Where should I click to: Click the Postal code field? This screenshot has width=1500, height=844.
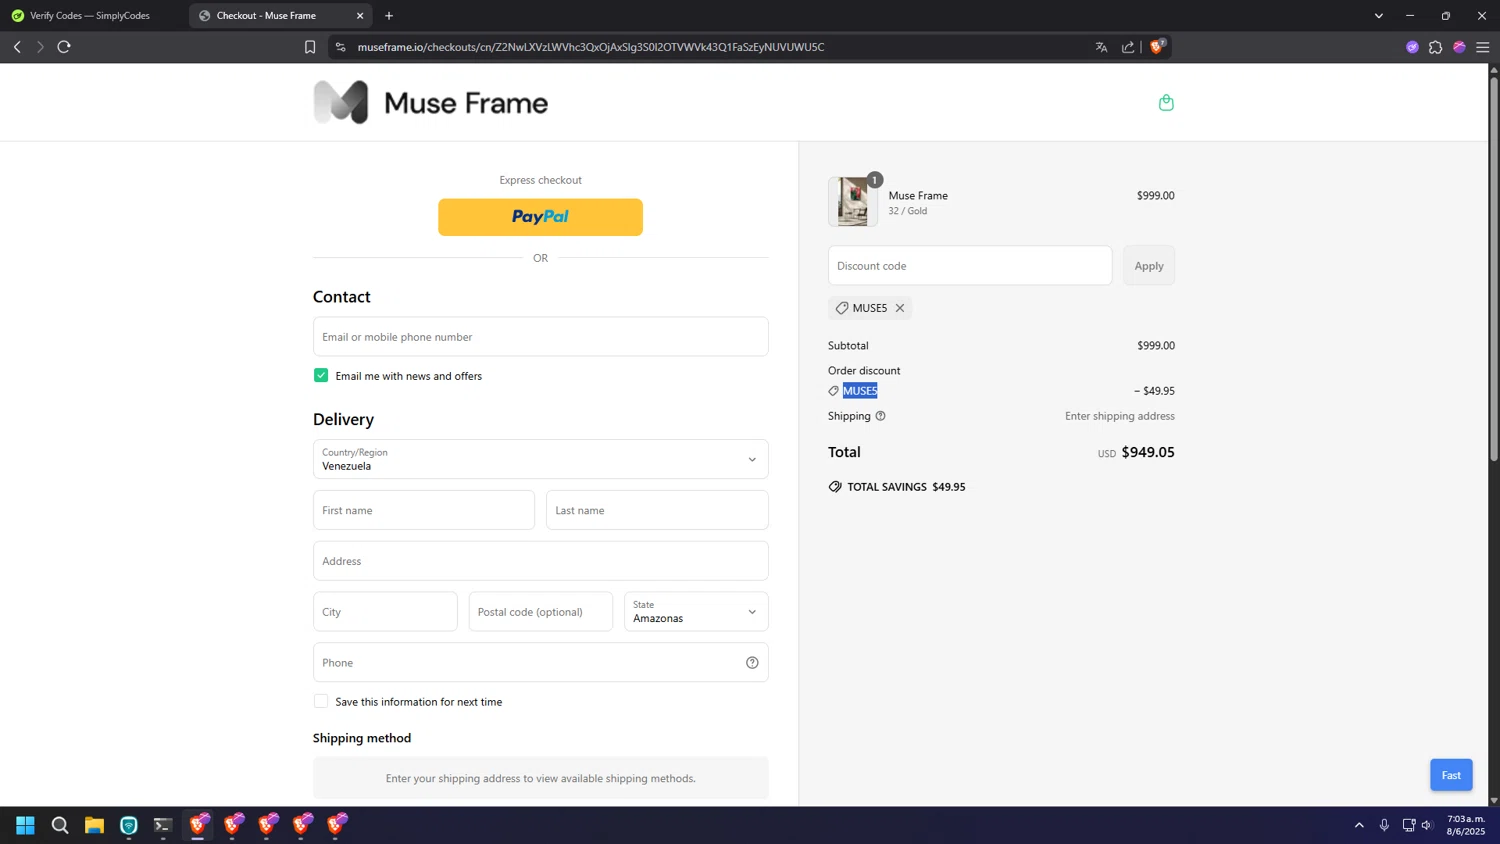541,611
